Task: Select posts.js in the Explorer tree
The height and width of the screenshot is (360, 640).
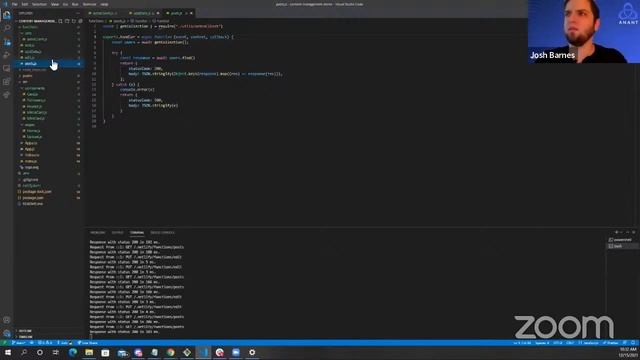Action: (x=49, y=64)
